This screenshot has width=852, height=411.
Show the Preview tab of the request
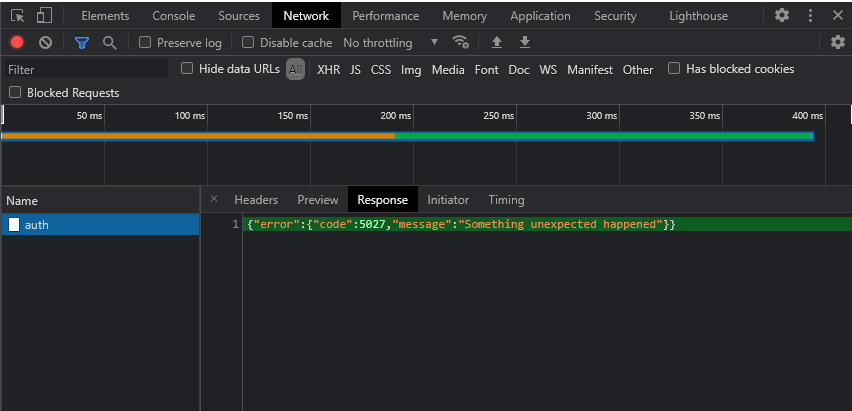pyautogui.click(x=318, y=200)
